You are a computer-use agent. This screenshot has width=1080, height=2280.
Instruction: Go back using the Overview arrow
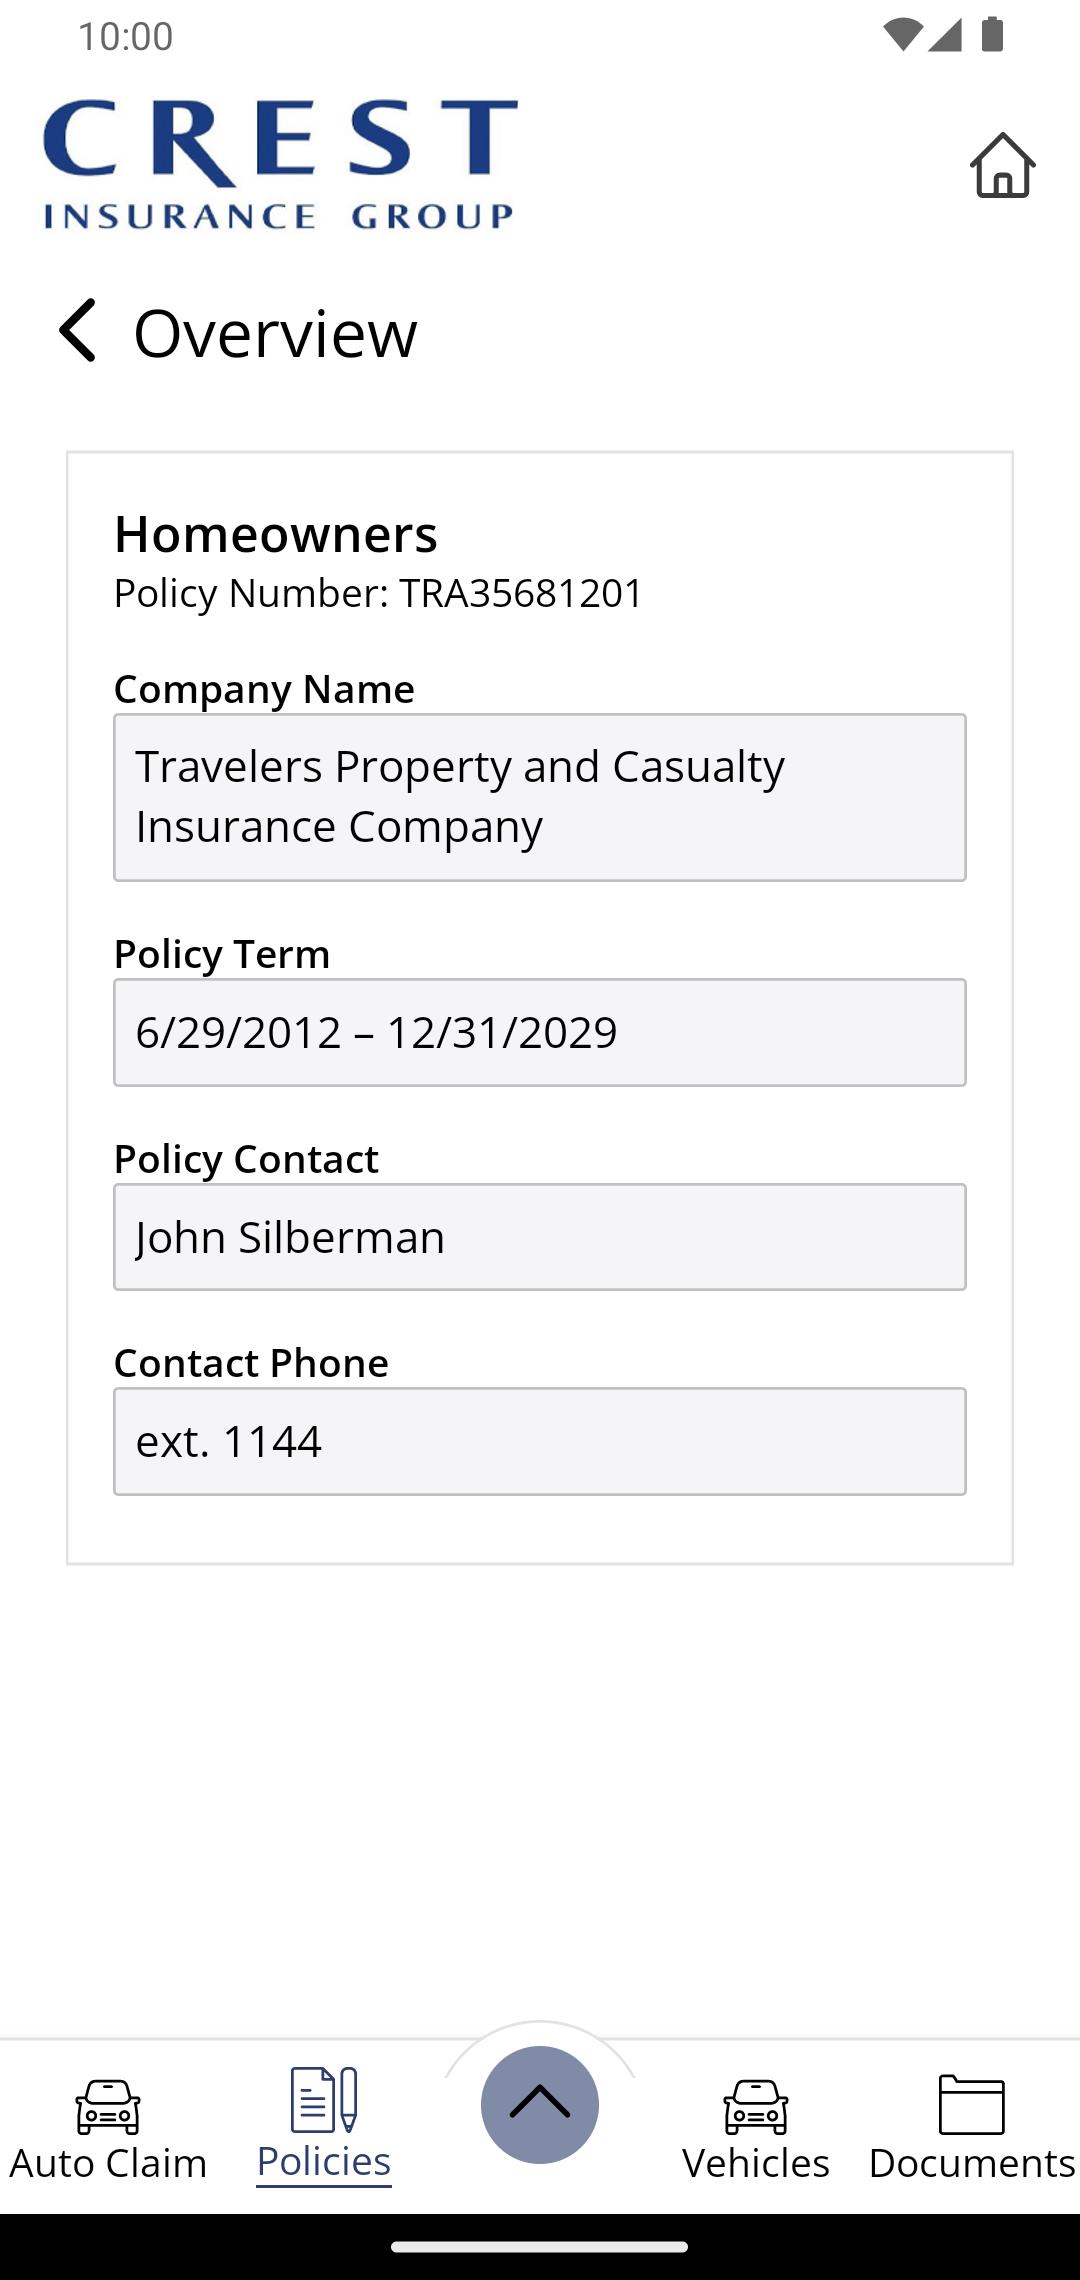pos(77,331)
